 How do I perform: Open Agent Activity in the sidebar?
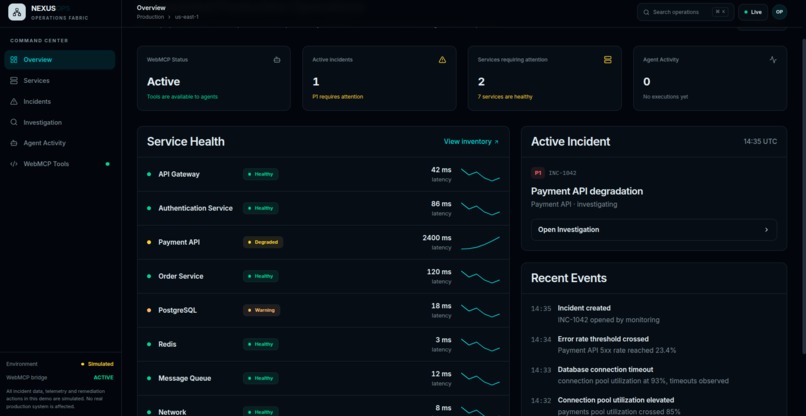point(60,143)
